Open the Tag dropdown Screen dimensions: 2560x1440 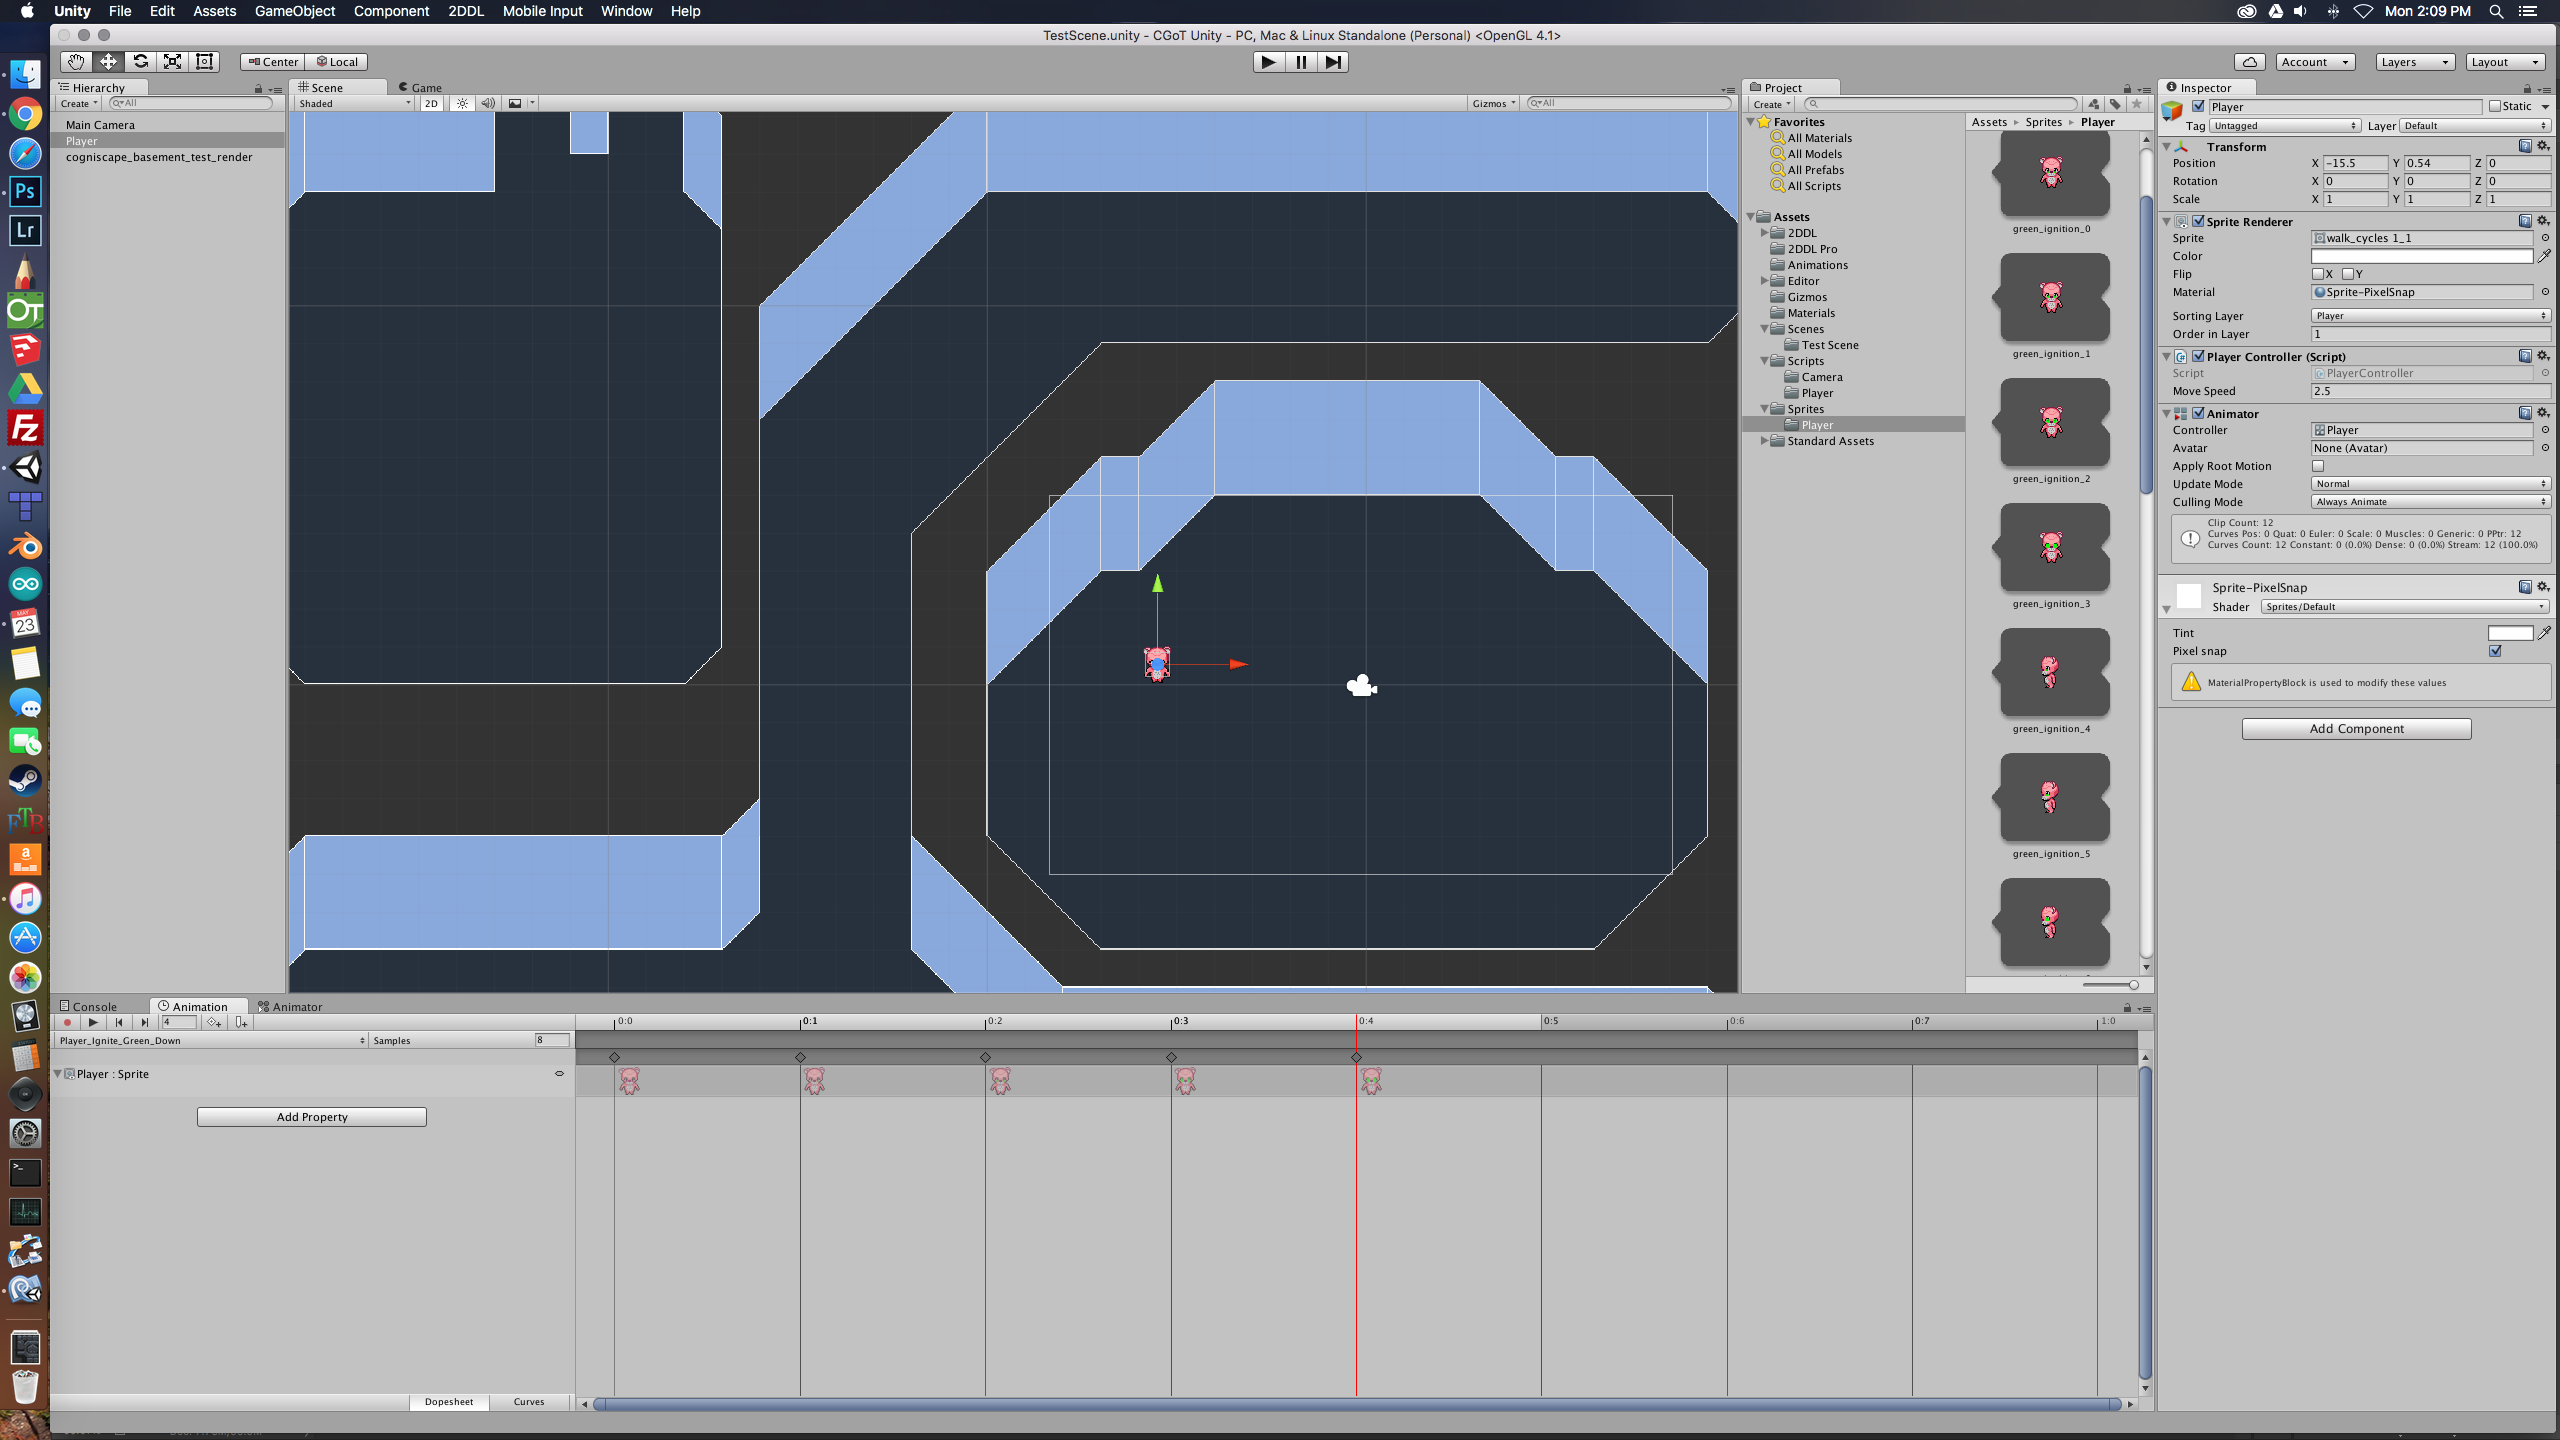2285,126
